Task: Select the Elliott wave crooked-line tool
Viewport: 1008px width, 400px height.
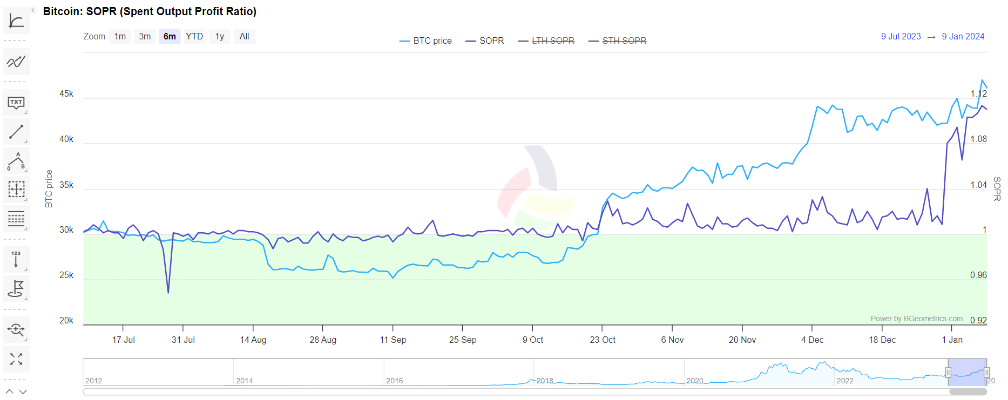Action: tap(15, 161)
